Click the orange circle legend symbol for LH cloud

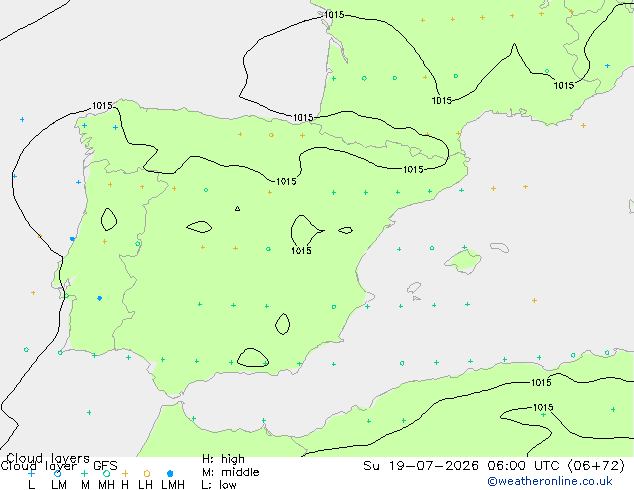[146, 473]
